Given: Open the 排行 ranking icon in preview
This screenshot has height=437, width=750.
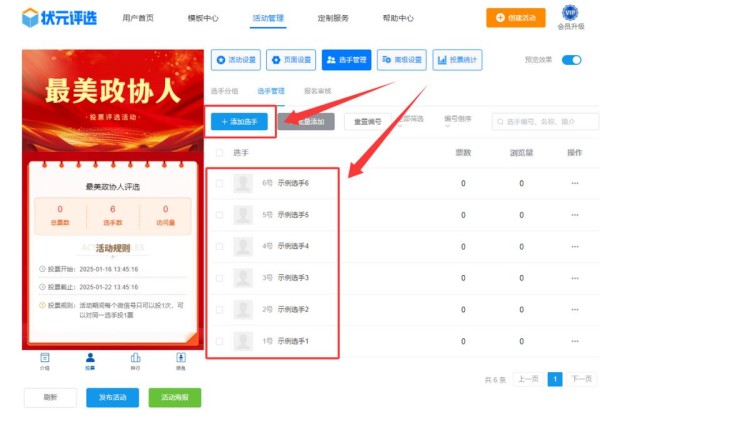Looking at the screenshot, I should click(135, 358).
